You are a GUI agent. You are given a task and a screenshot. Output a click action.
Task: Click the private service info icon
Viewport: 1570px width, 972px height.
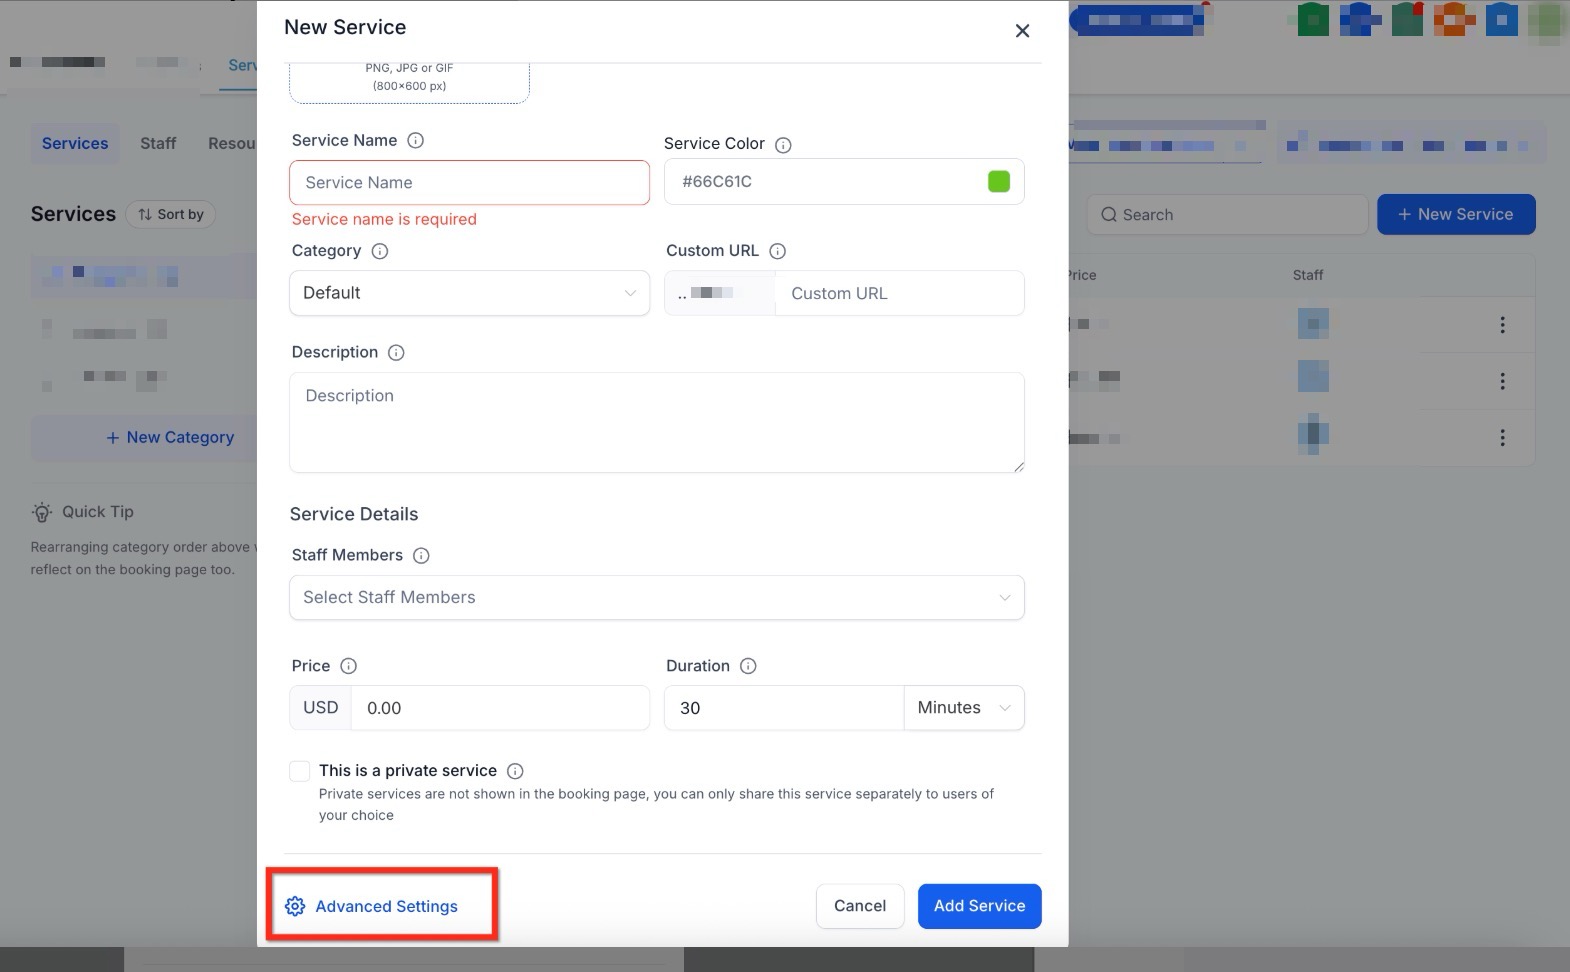515,771
